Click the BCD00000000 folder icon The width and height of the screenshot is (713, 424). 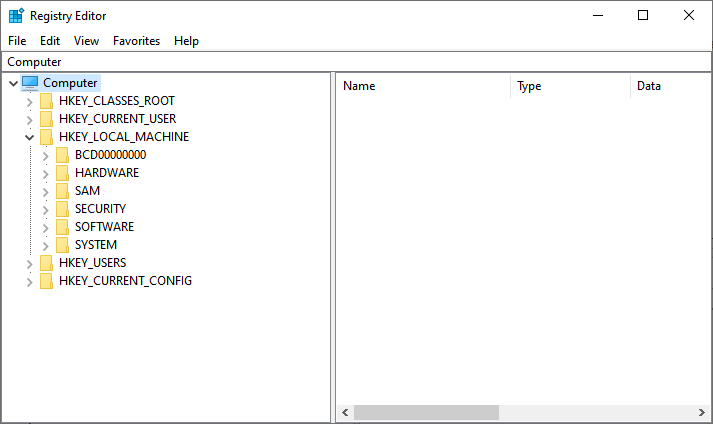point(62,155)
